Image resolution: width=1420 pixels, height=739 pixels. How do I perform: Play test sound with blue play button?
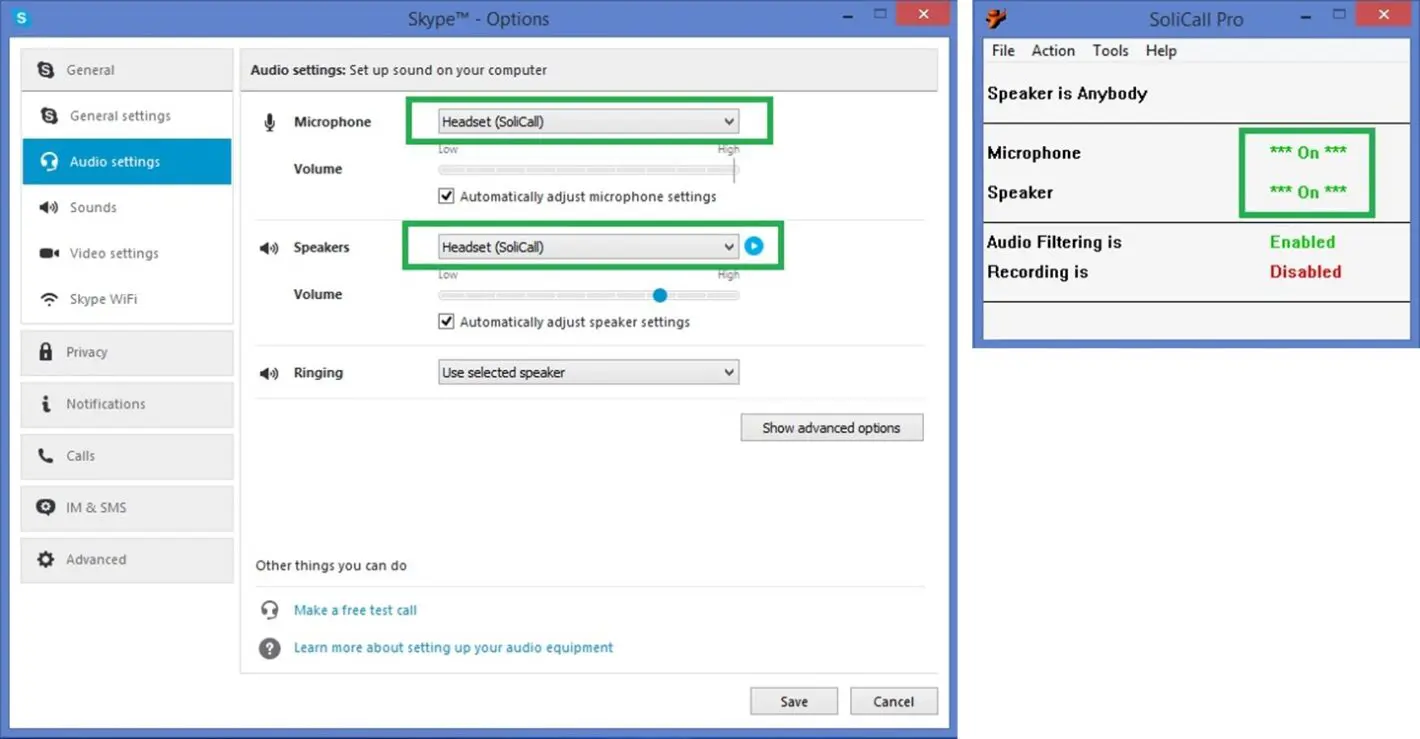click(754, 246)
